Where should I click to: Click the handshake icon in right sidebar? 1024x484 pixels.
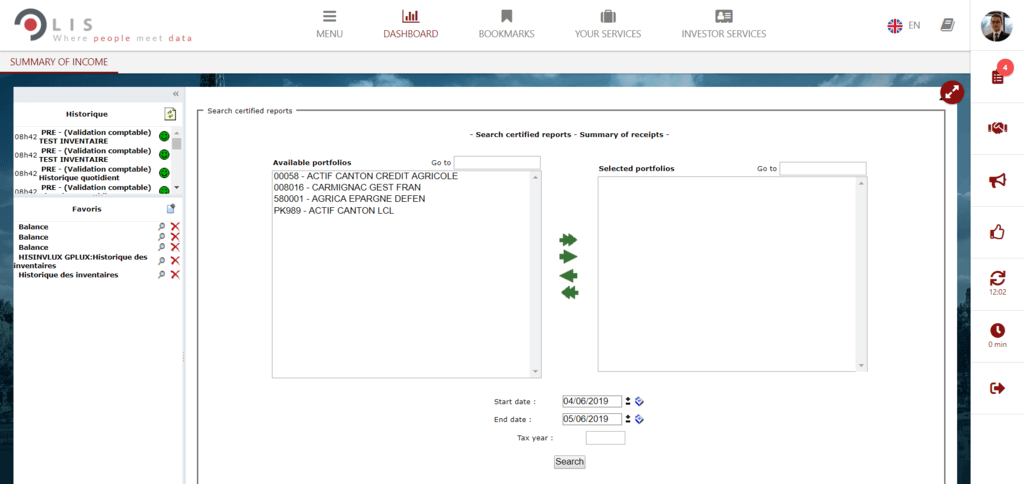[997, 128]
